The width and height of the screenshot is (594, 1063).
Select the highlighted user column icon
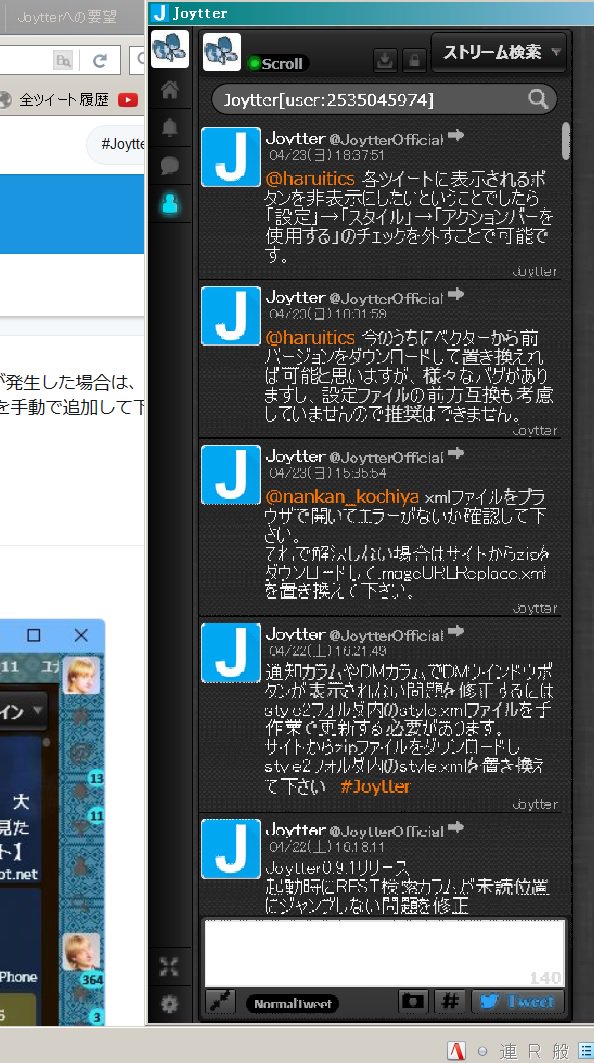click(170, 203)
